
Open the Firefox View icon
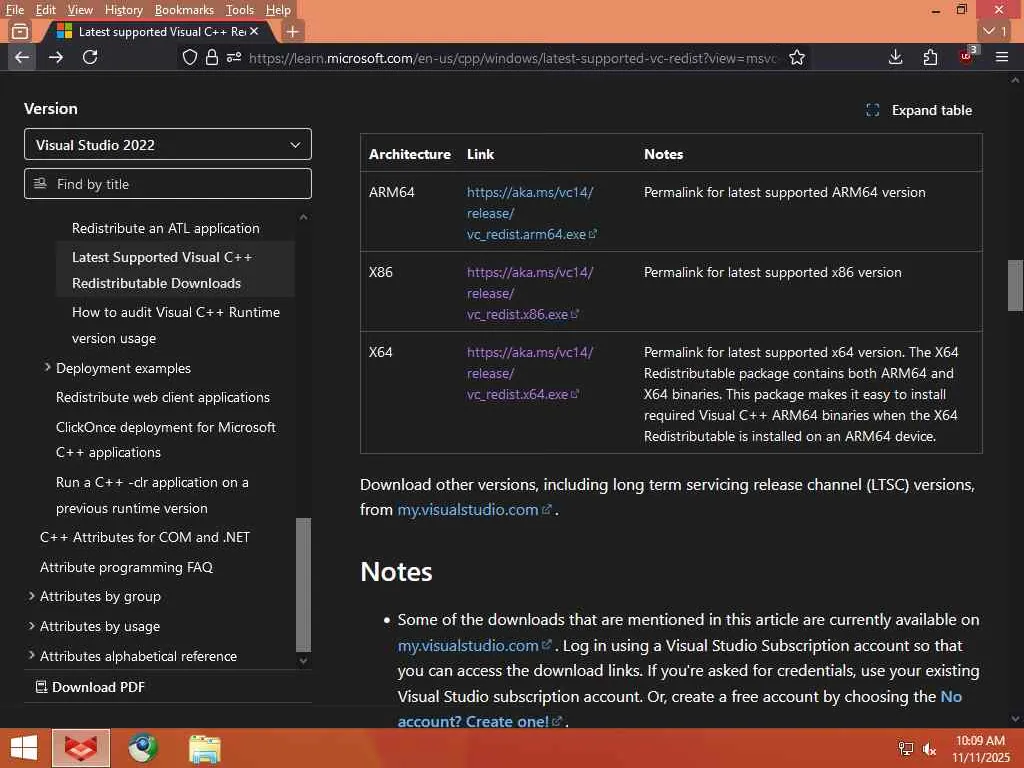click(20, 31)
